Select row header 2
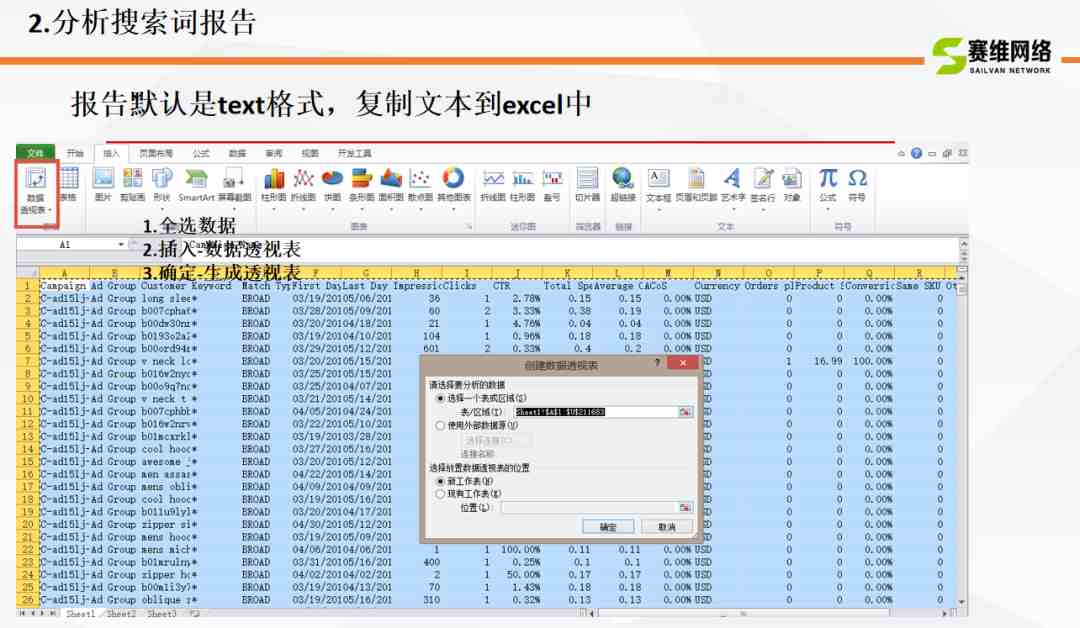 point(28,298)
